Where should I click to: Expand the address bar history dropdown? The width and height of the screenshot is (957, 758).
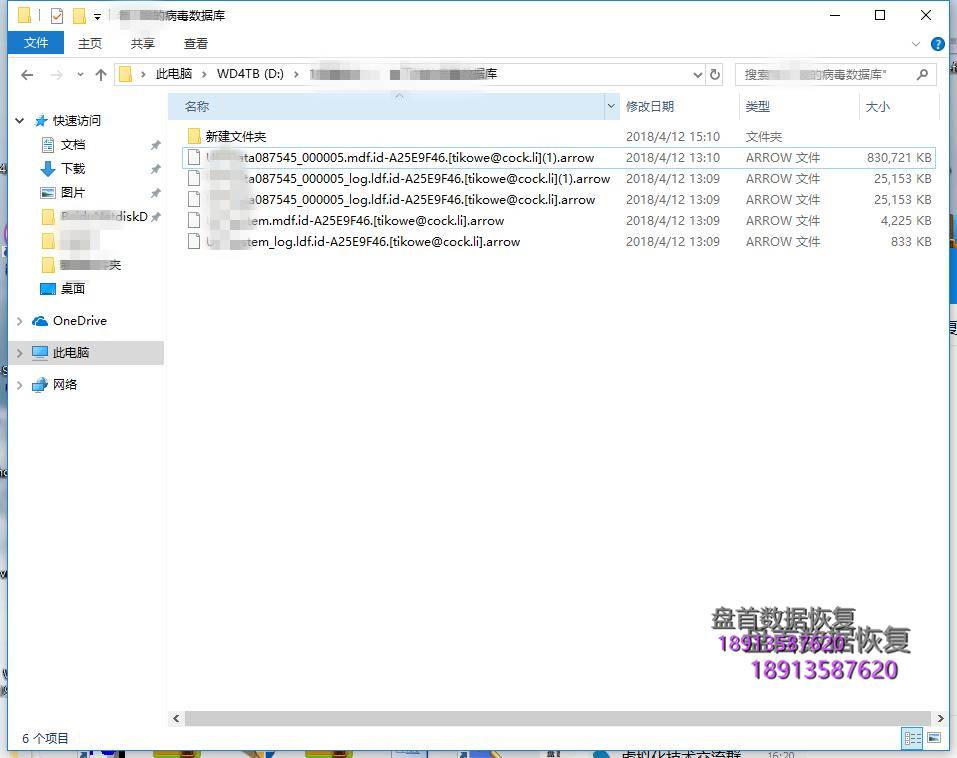pos(698,74)
